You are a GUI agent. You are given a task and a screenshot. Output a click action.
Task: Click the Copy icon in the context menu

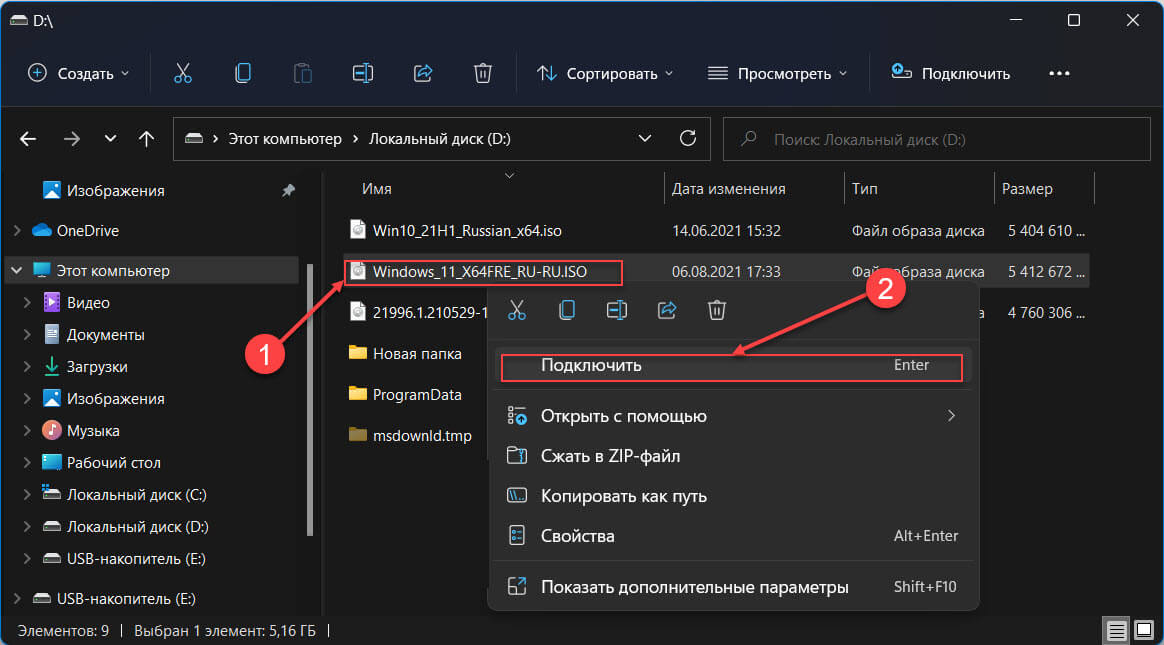[x=566, y=310]
